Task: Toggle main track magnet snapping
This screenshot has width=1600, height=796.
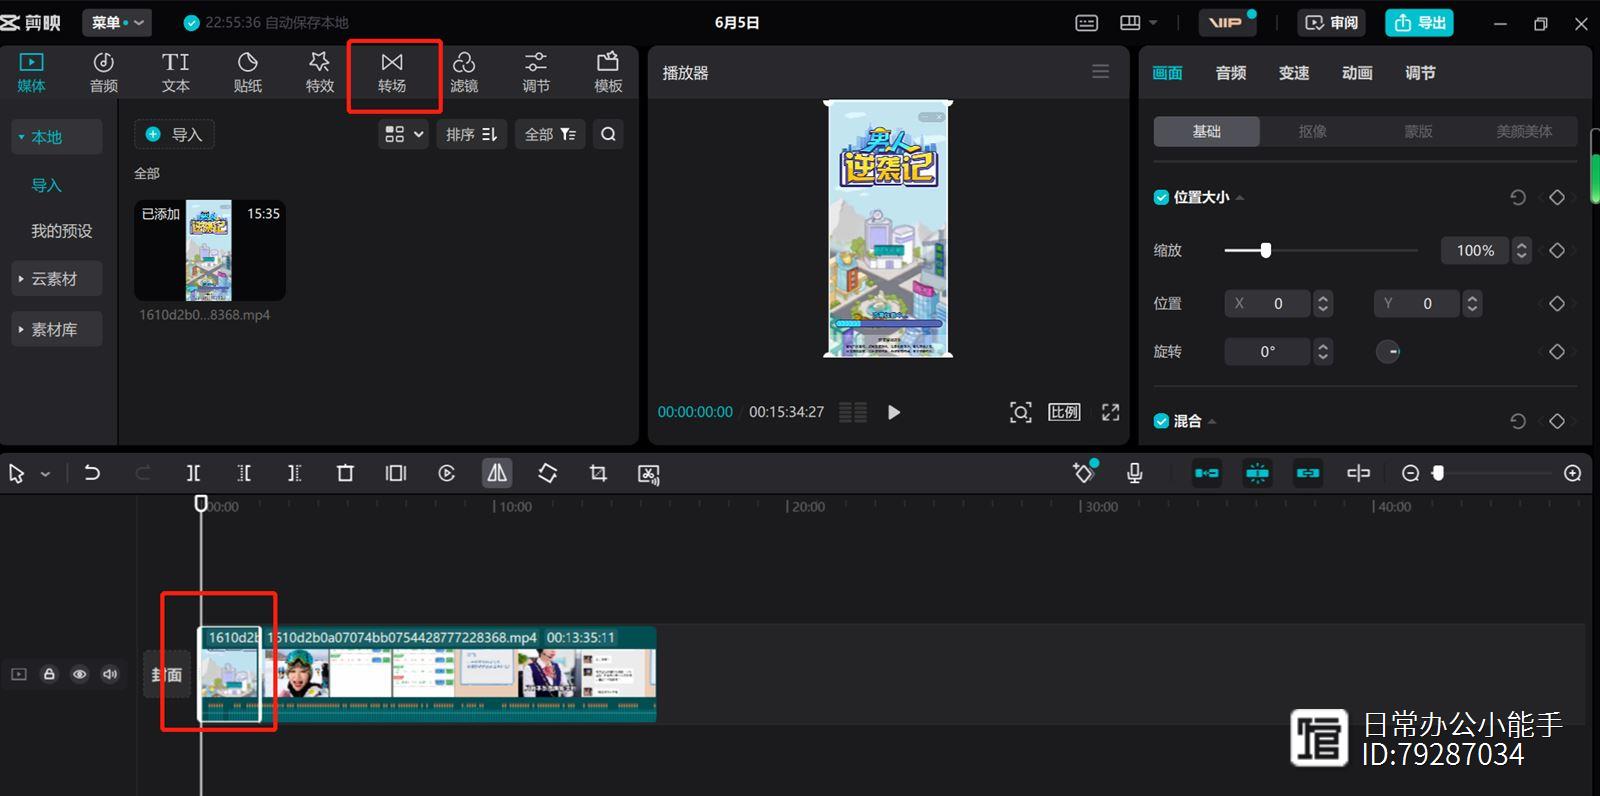Action: coord(1207,473)
